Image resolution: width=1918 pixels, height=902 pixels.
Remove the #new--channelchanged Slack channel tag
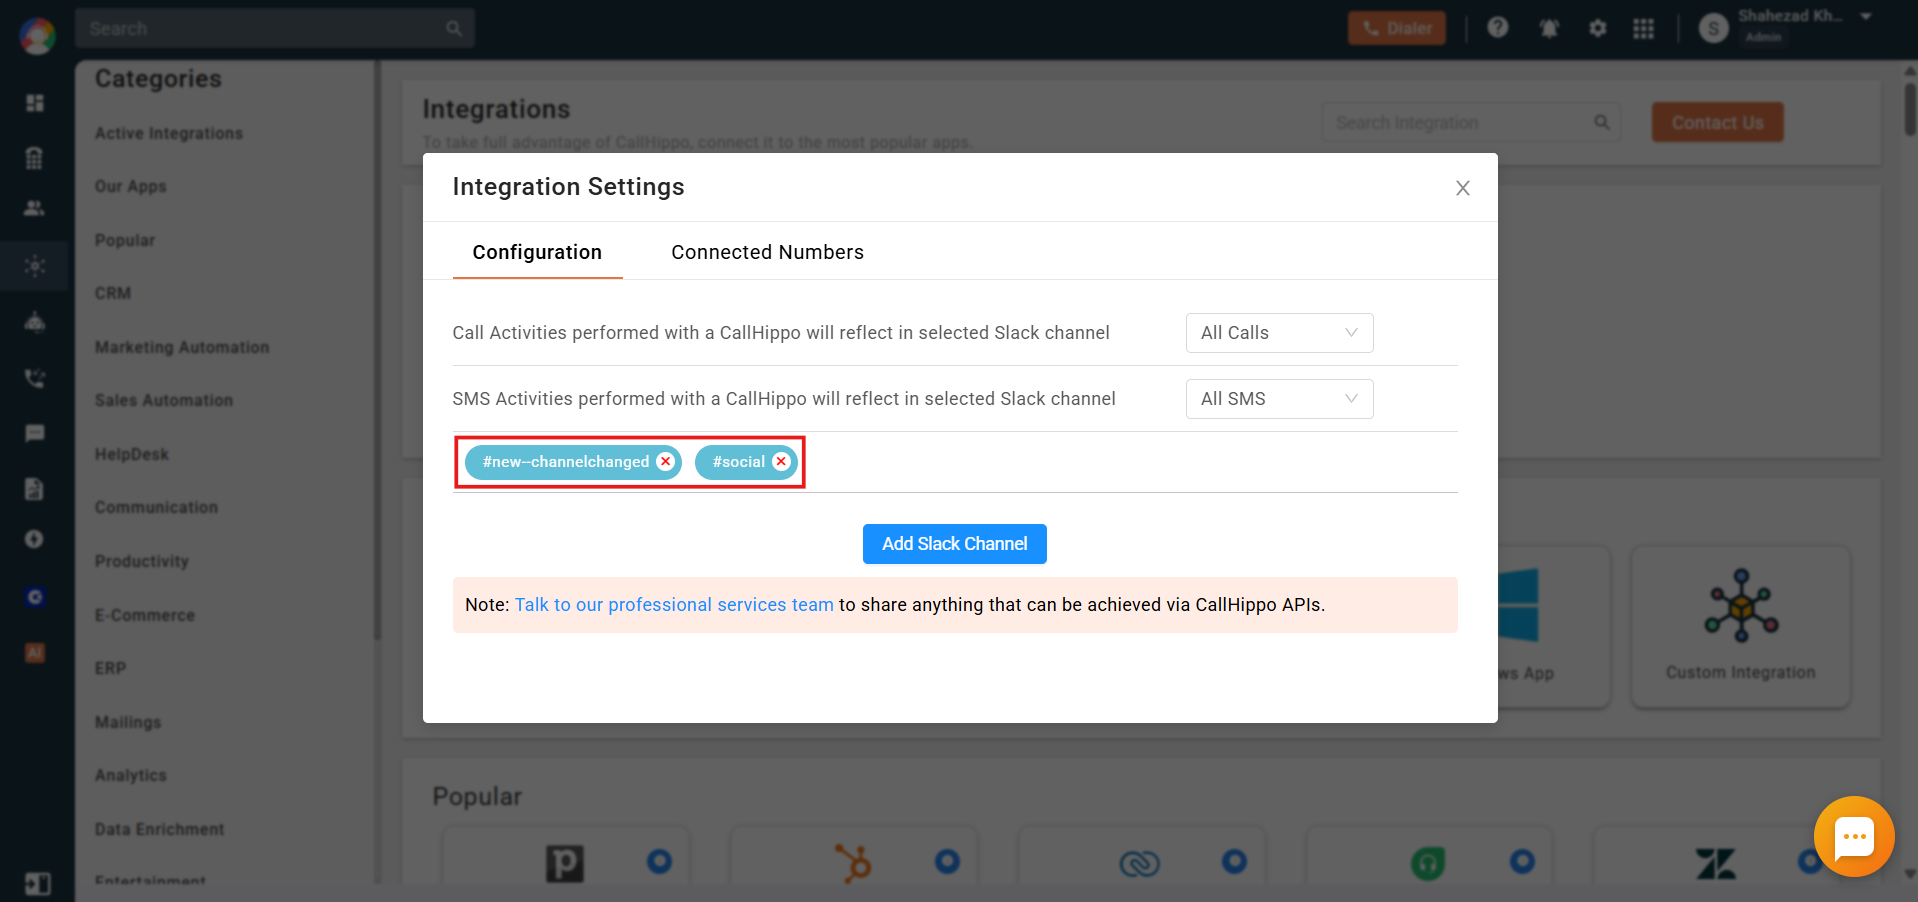[665, 461]
